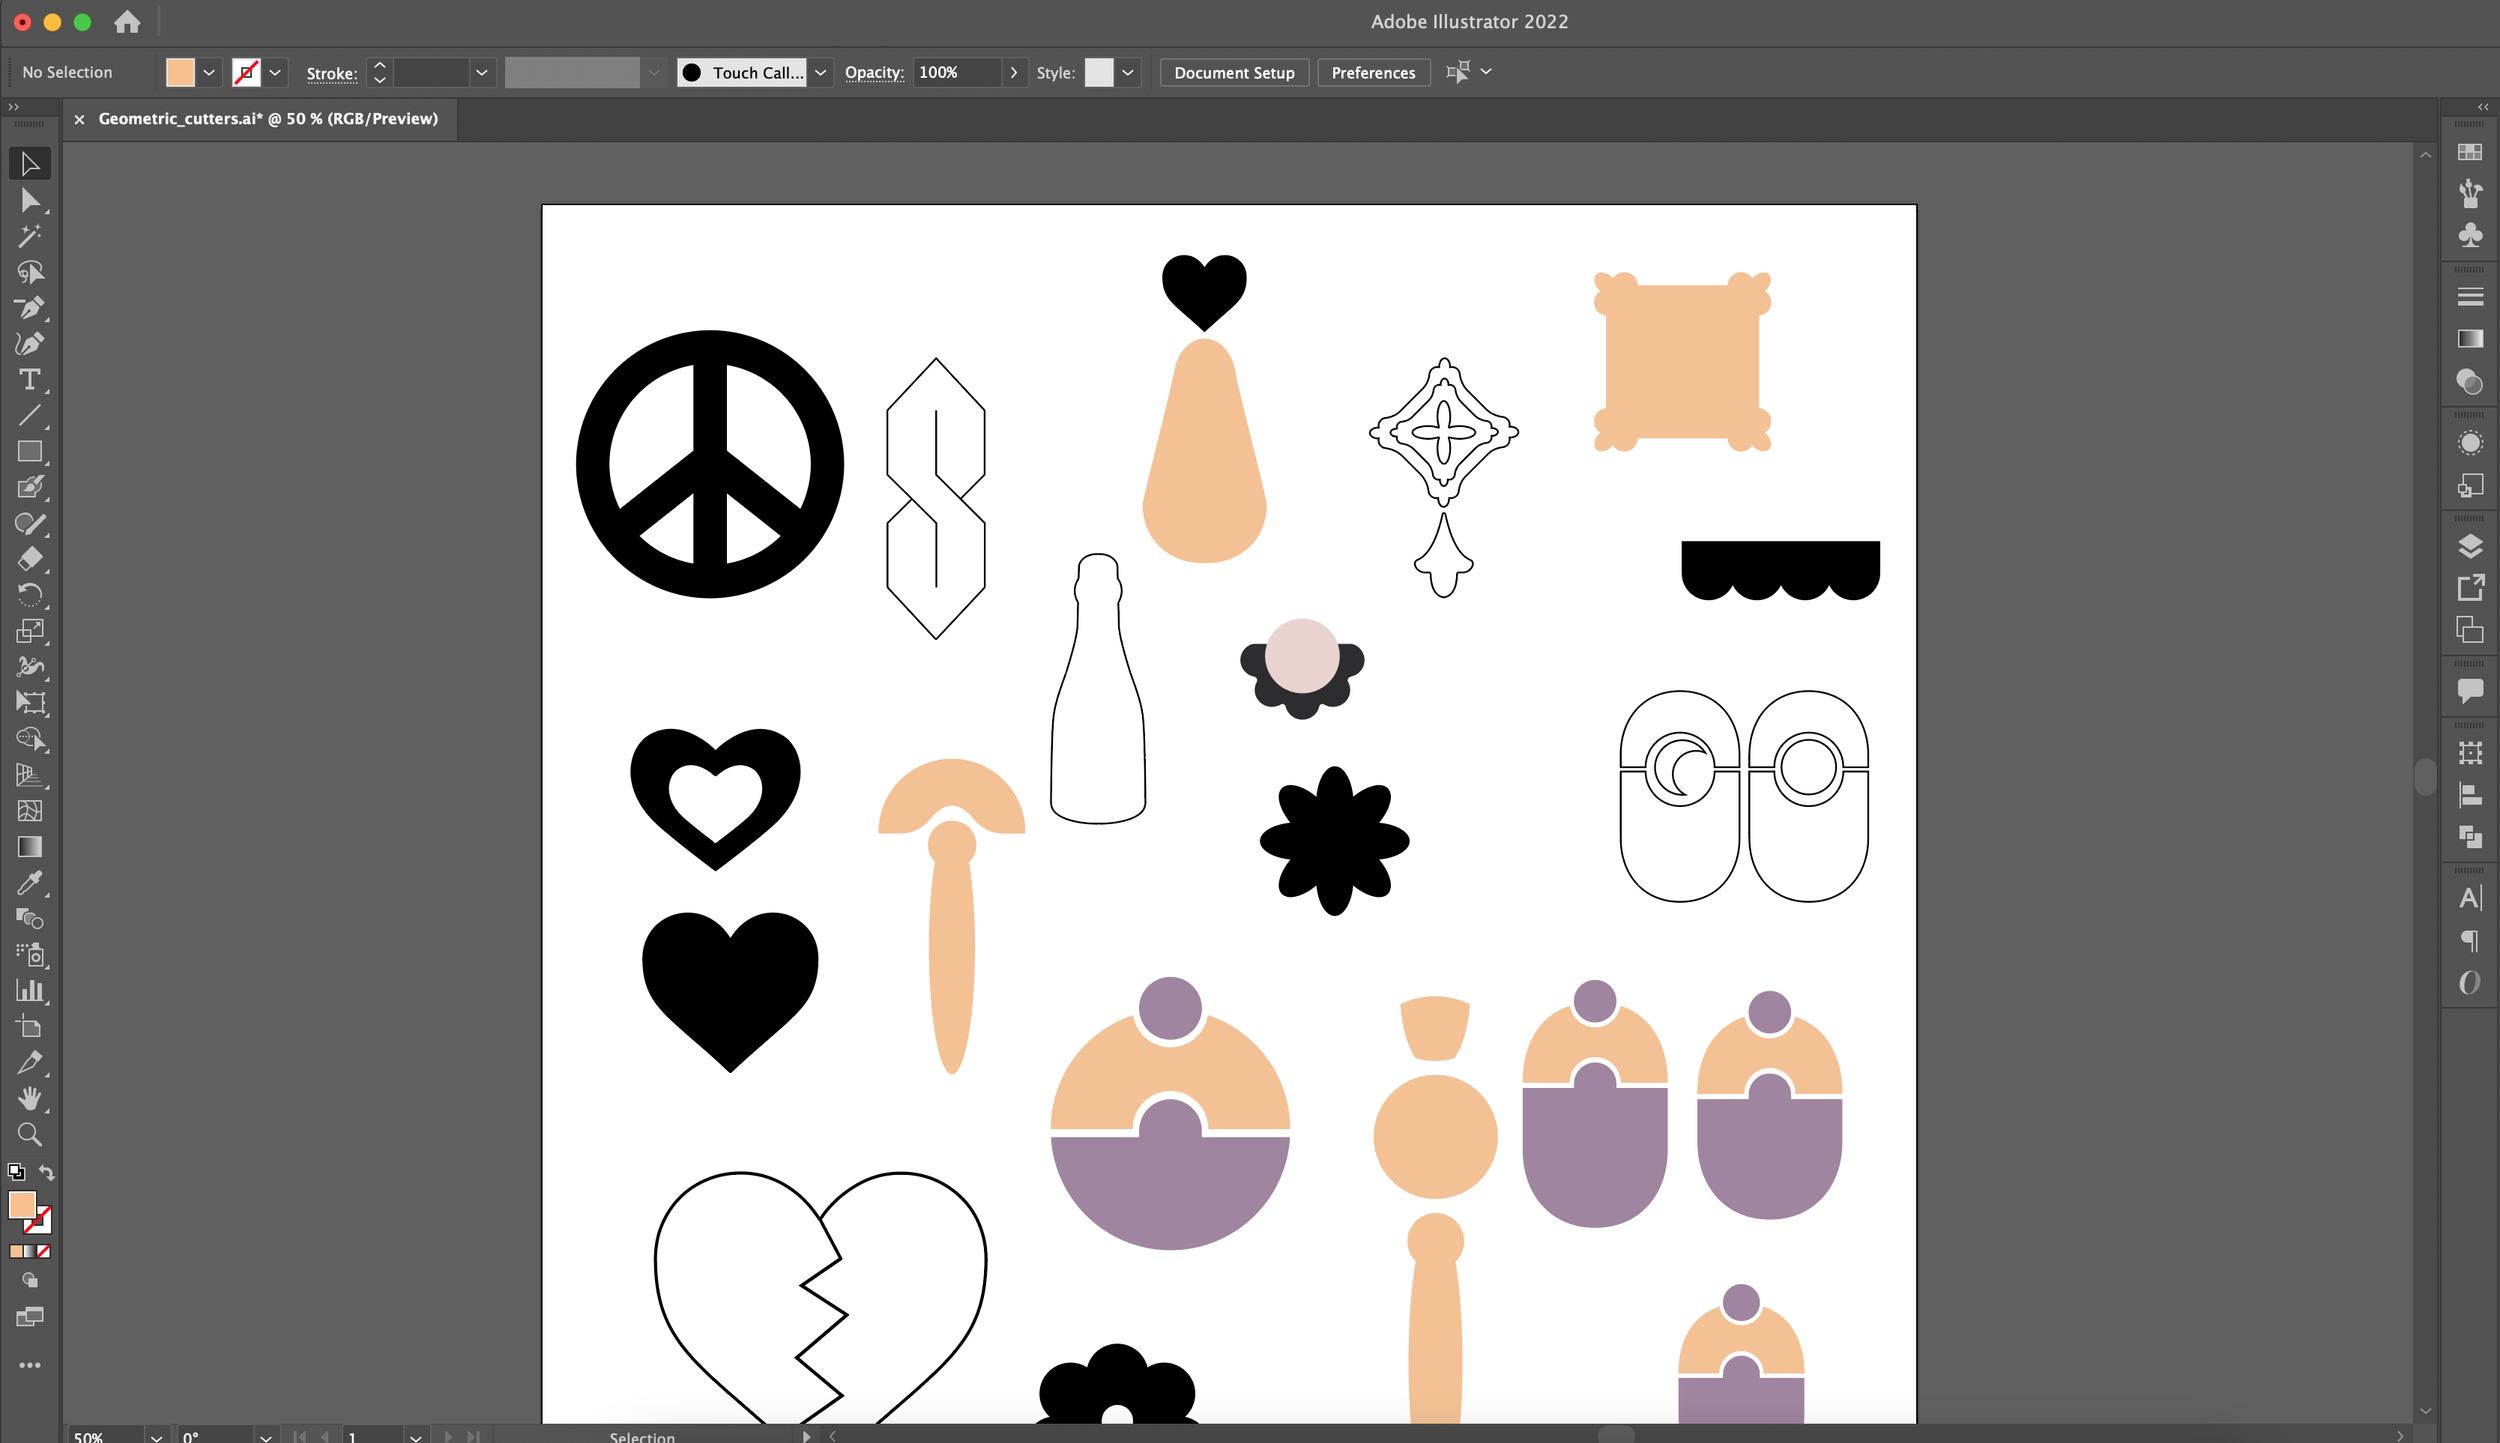This screenshot has width=2500, height=1443.
Task: Select the Magic Wand tool
Action: [29, 236]
